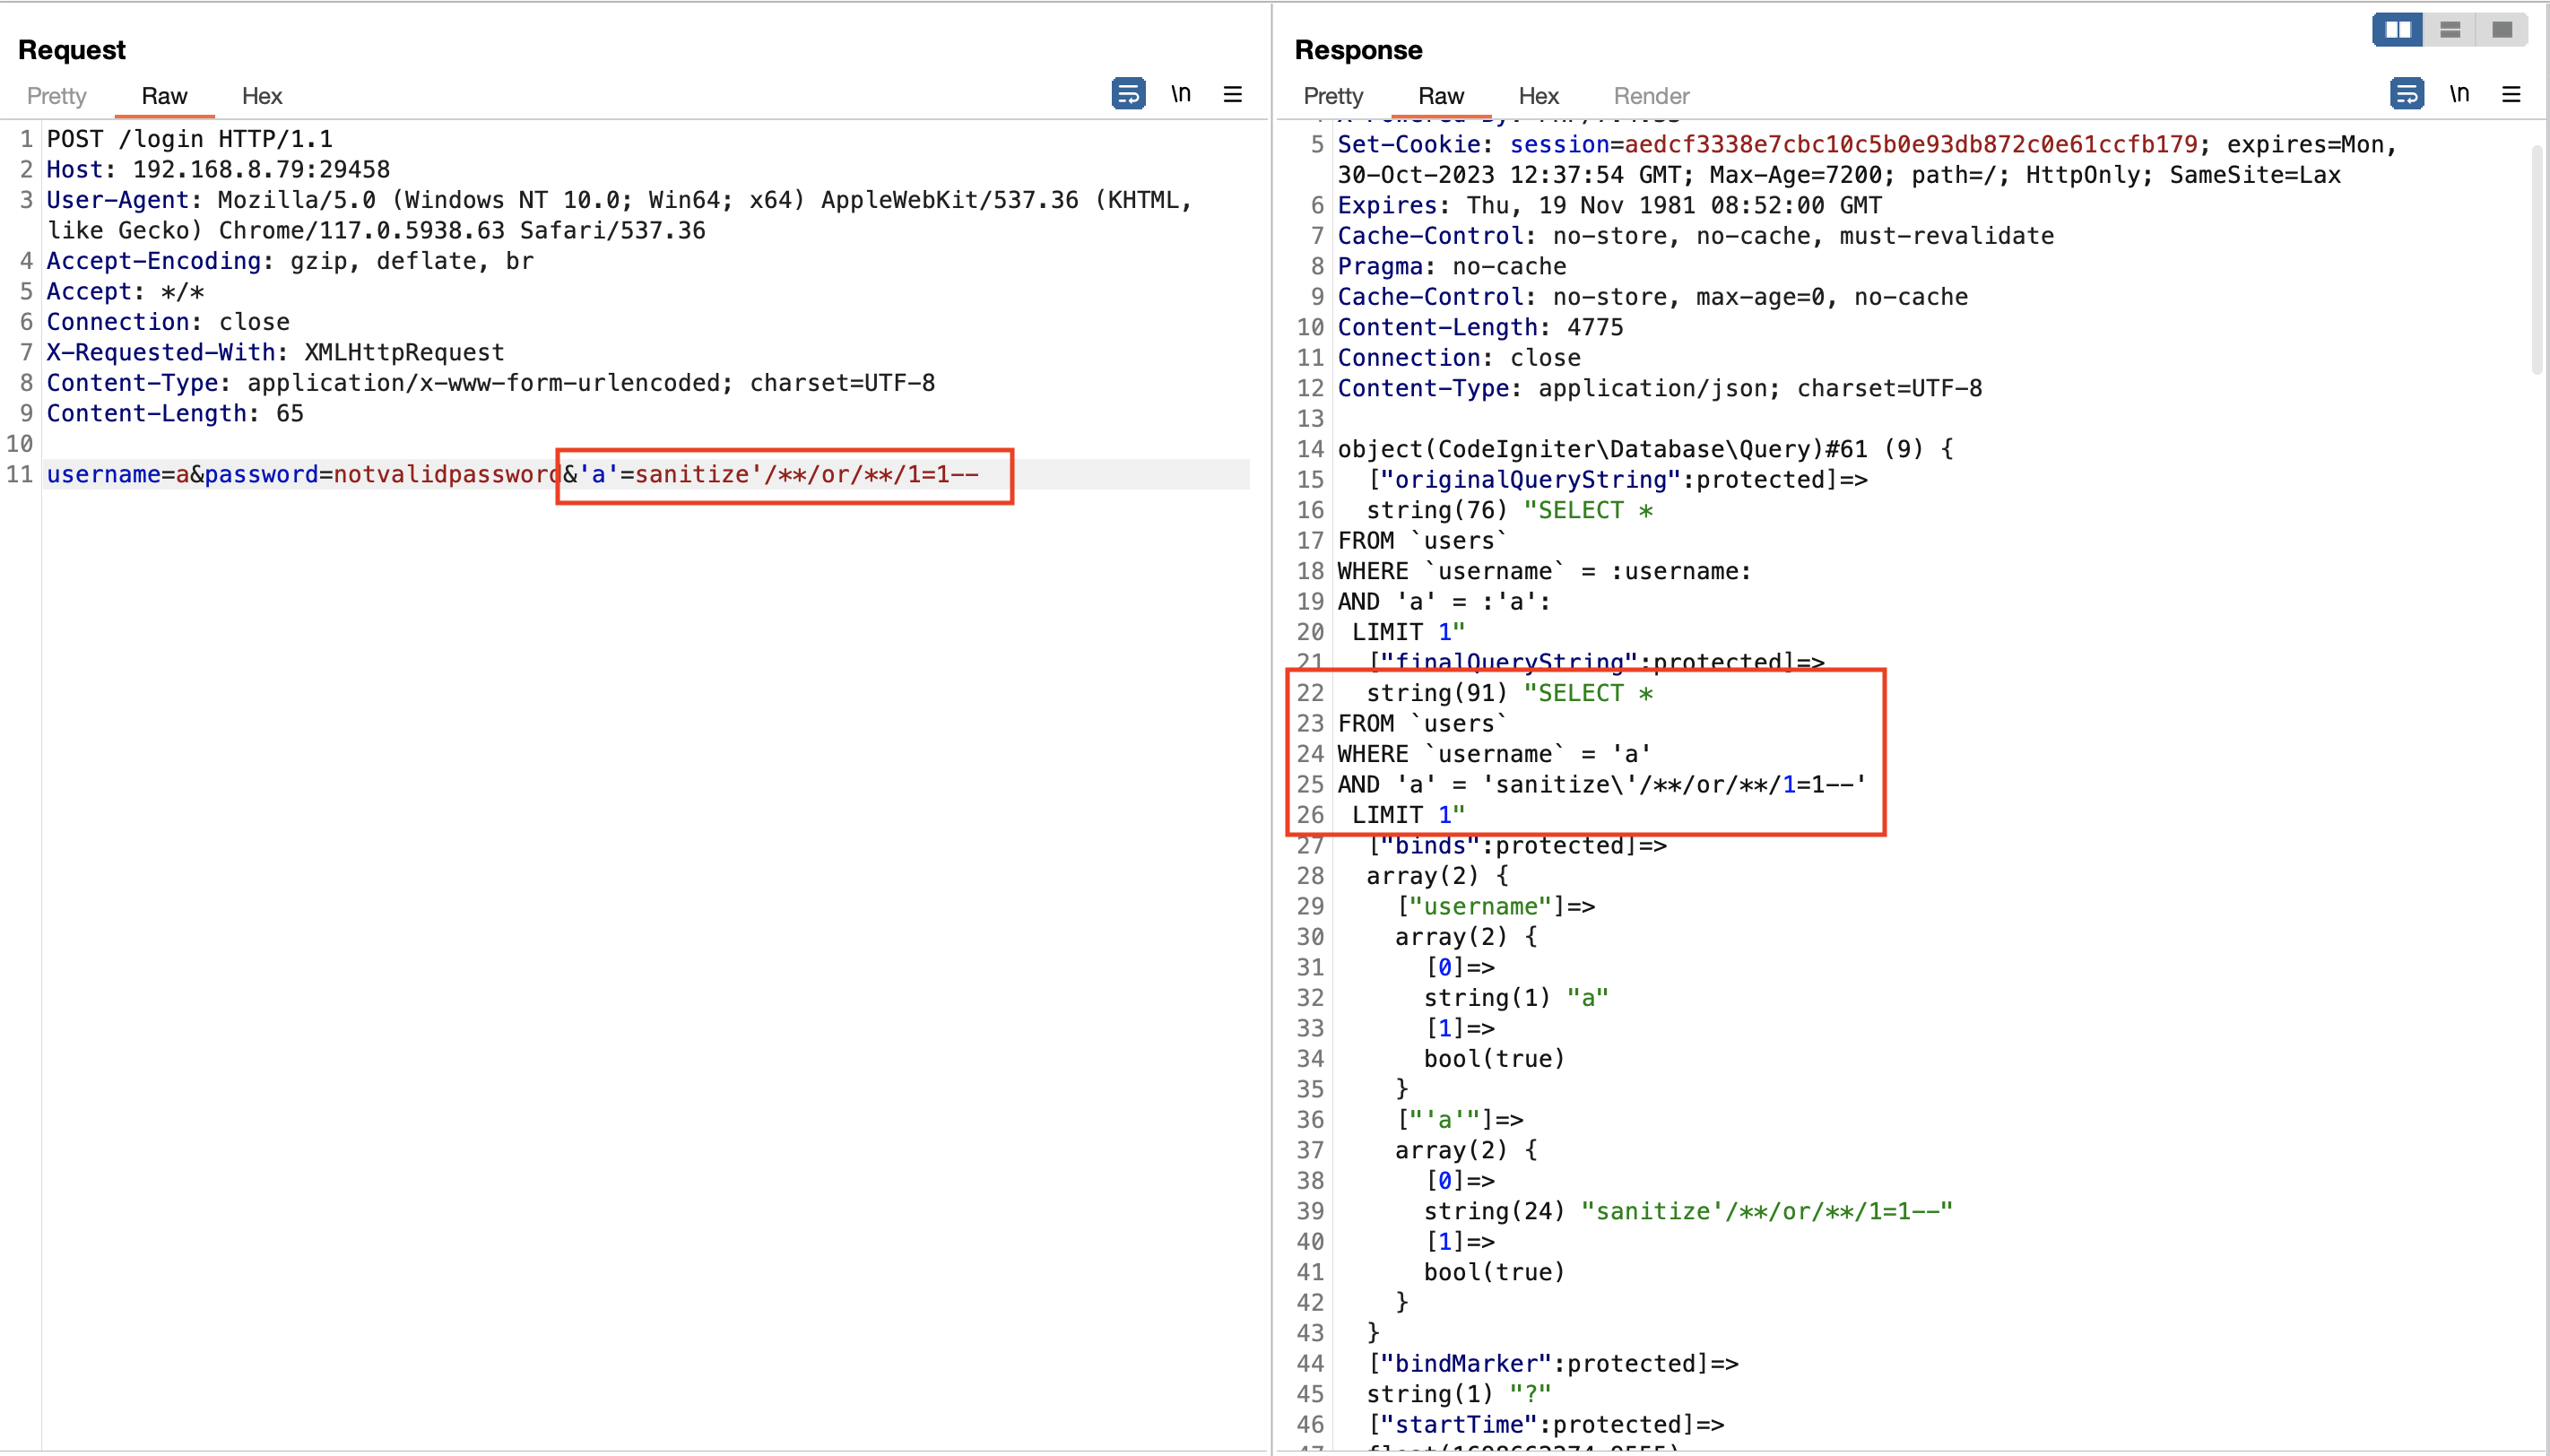Click the 'string(91) "SELECT *' line
Viewport: 2550px width, 1456px height.
1509,693
